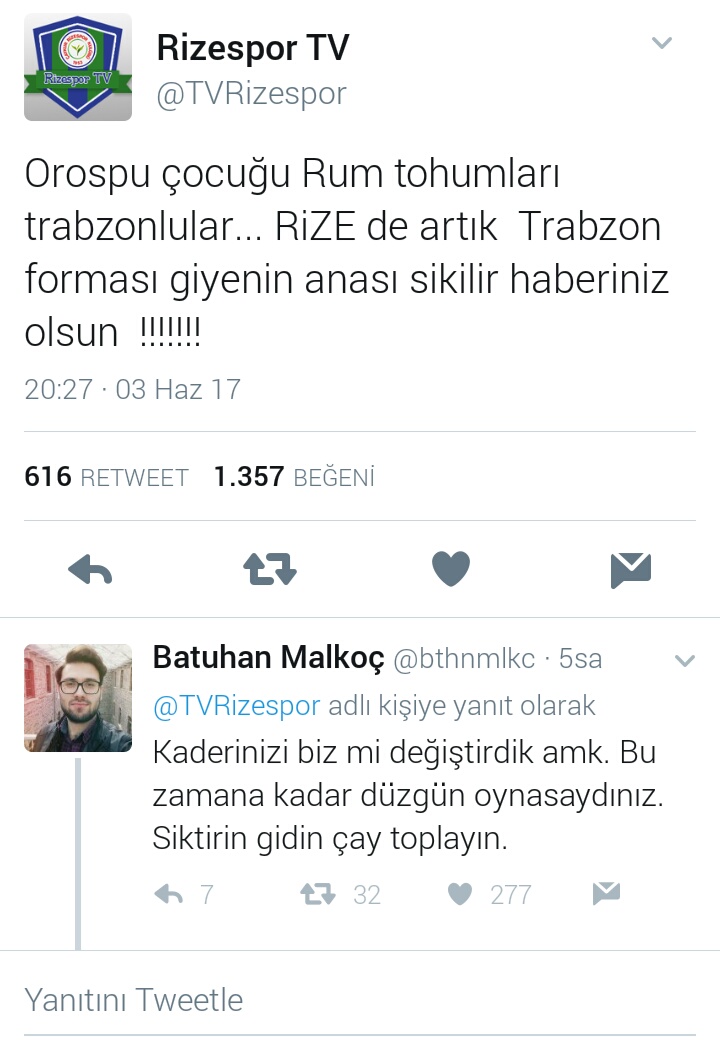The height and width of the screenshot is (1046, 720).
Task: Share Batuhan's reply via message icon
Action: point(607,893)
